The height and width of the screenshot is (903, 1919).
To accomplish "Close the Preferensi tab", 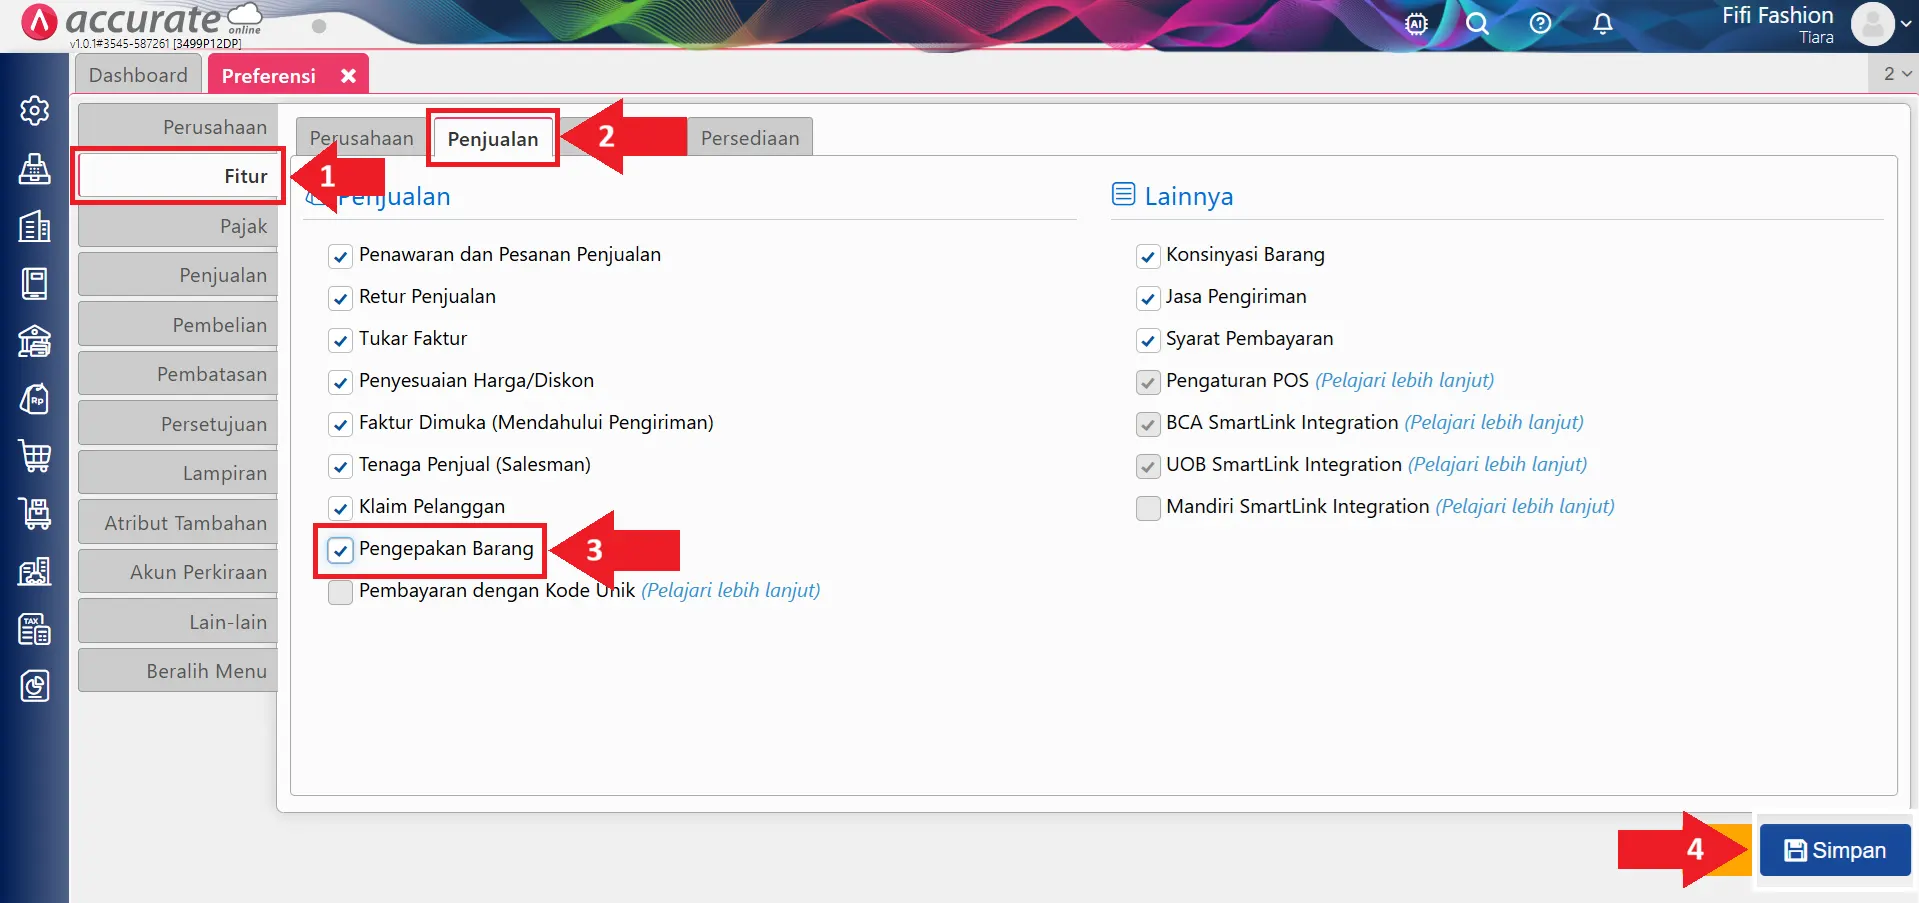I will pos(348,76).
